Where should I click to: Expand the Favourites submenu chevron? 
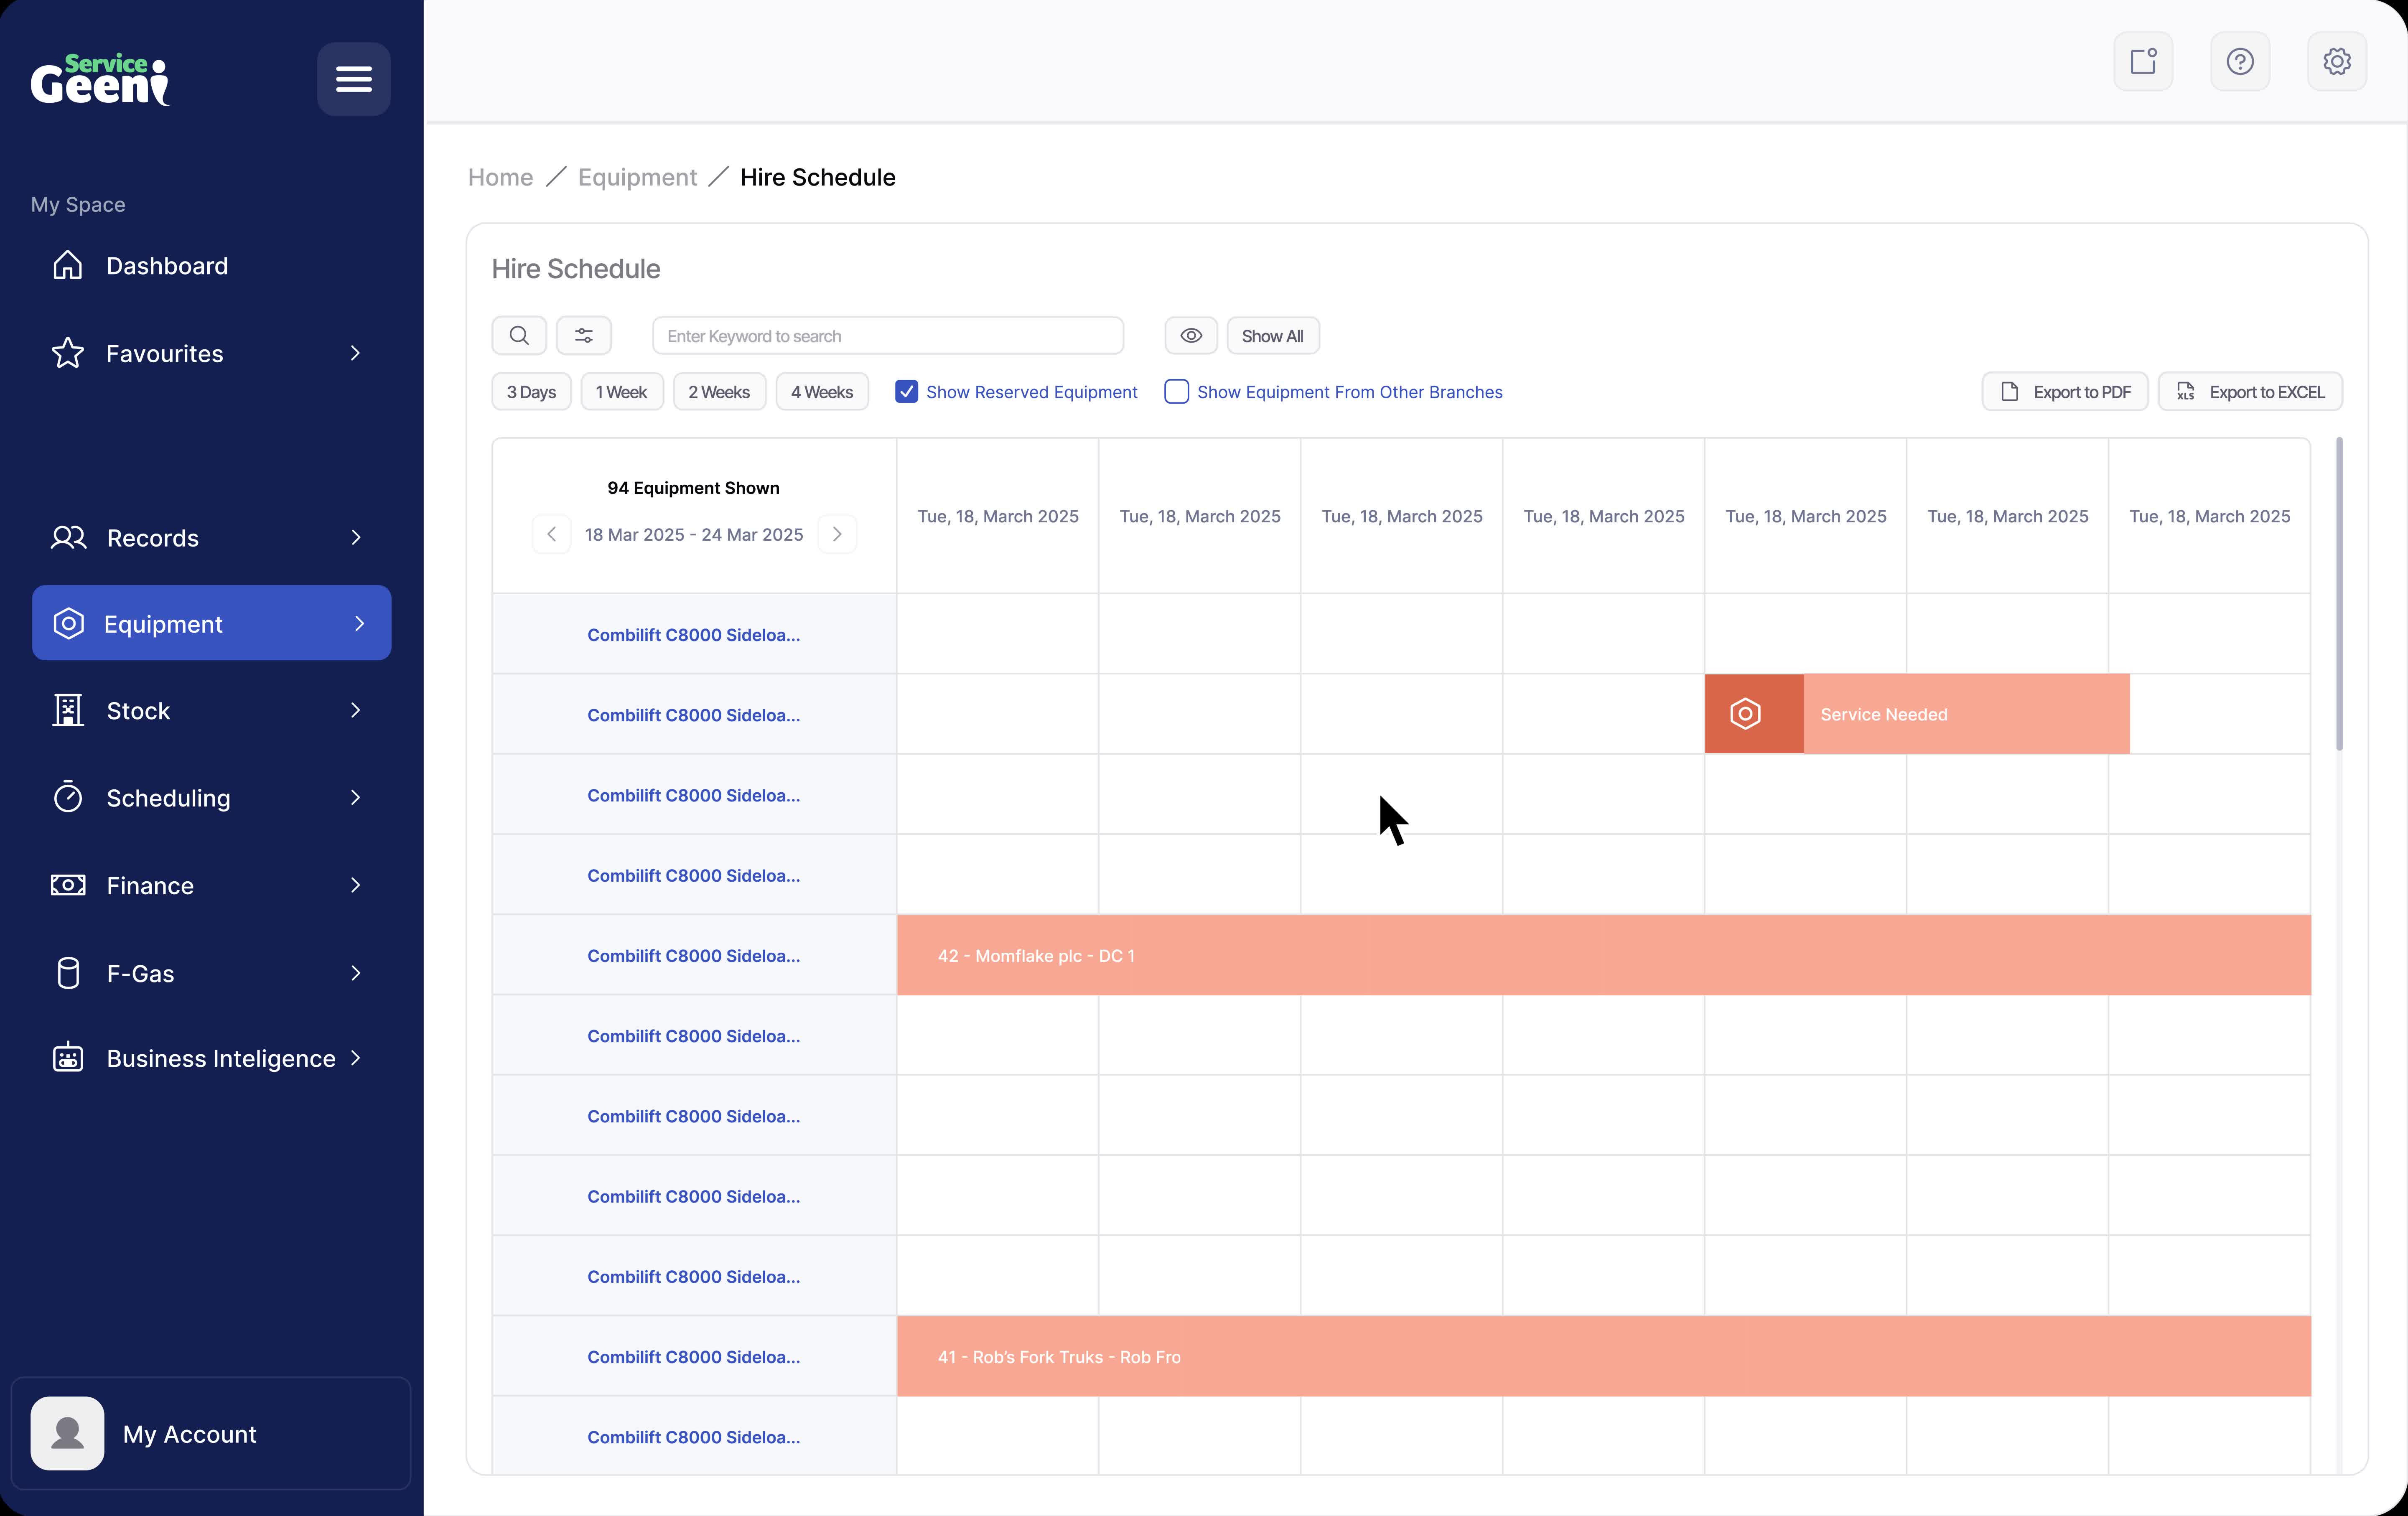[355, 353]
